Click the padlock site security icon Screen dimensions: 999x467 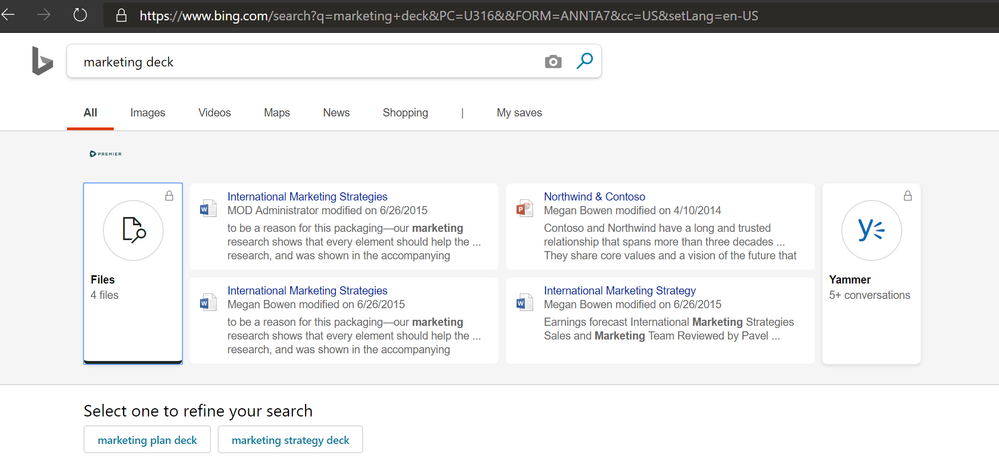(x=121, y=15)
